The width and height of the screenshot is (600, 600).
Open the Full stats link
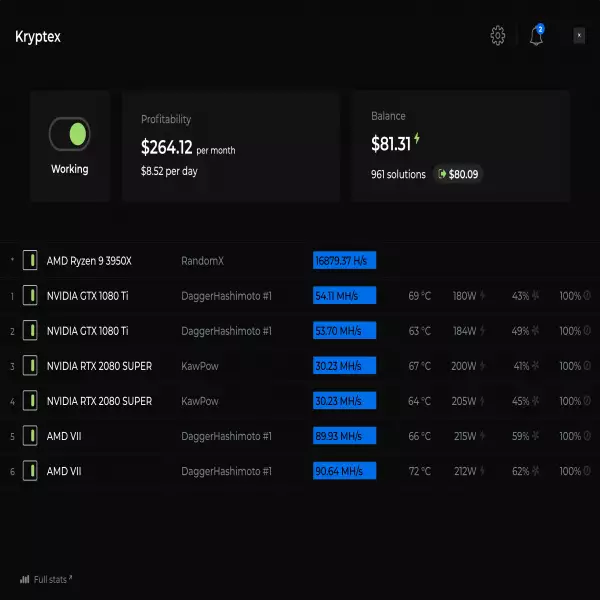coord(49,579)
